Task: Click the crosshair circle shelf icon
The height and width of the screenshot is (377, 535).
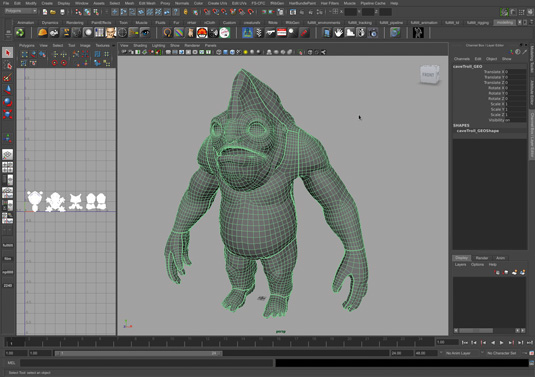Action: [x=122, y=33]
